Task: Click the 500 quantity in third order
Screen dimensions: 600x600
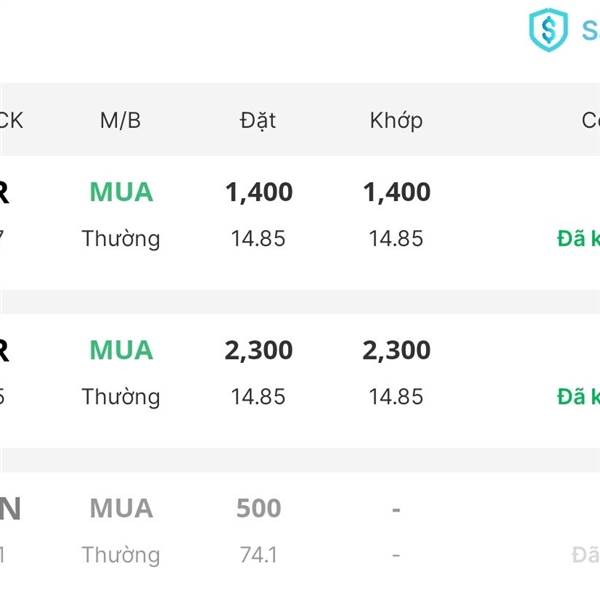Action: point(258,508)
